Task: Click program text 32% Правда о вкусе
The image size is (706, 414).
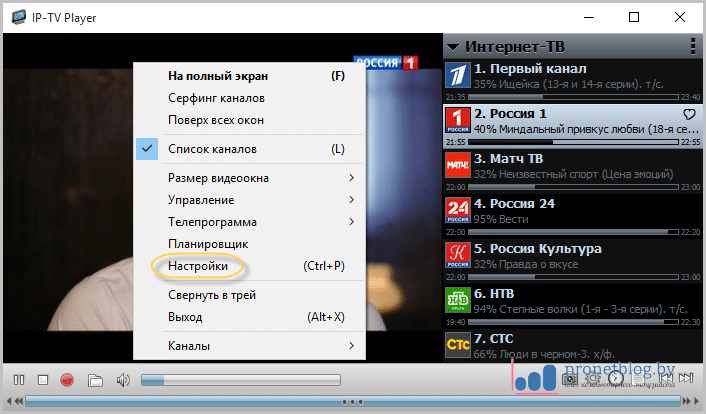Action: click(x=526, y=264)
